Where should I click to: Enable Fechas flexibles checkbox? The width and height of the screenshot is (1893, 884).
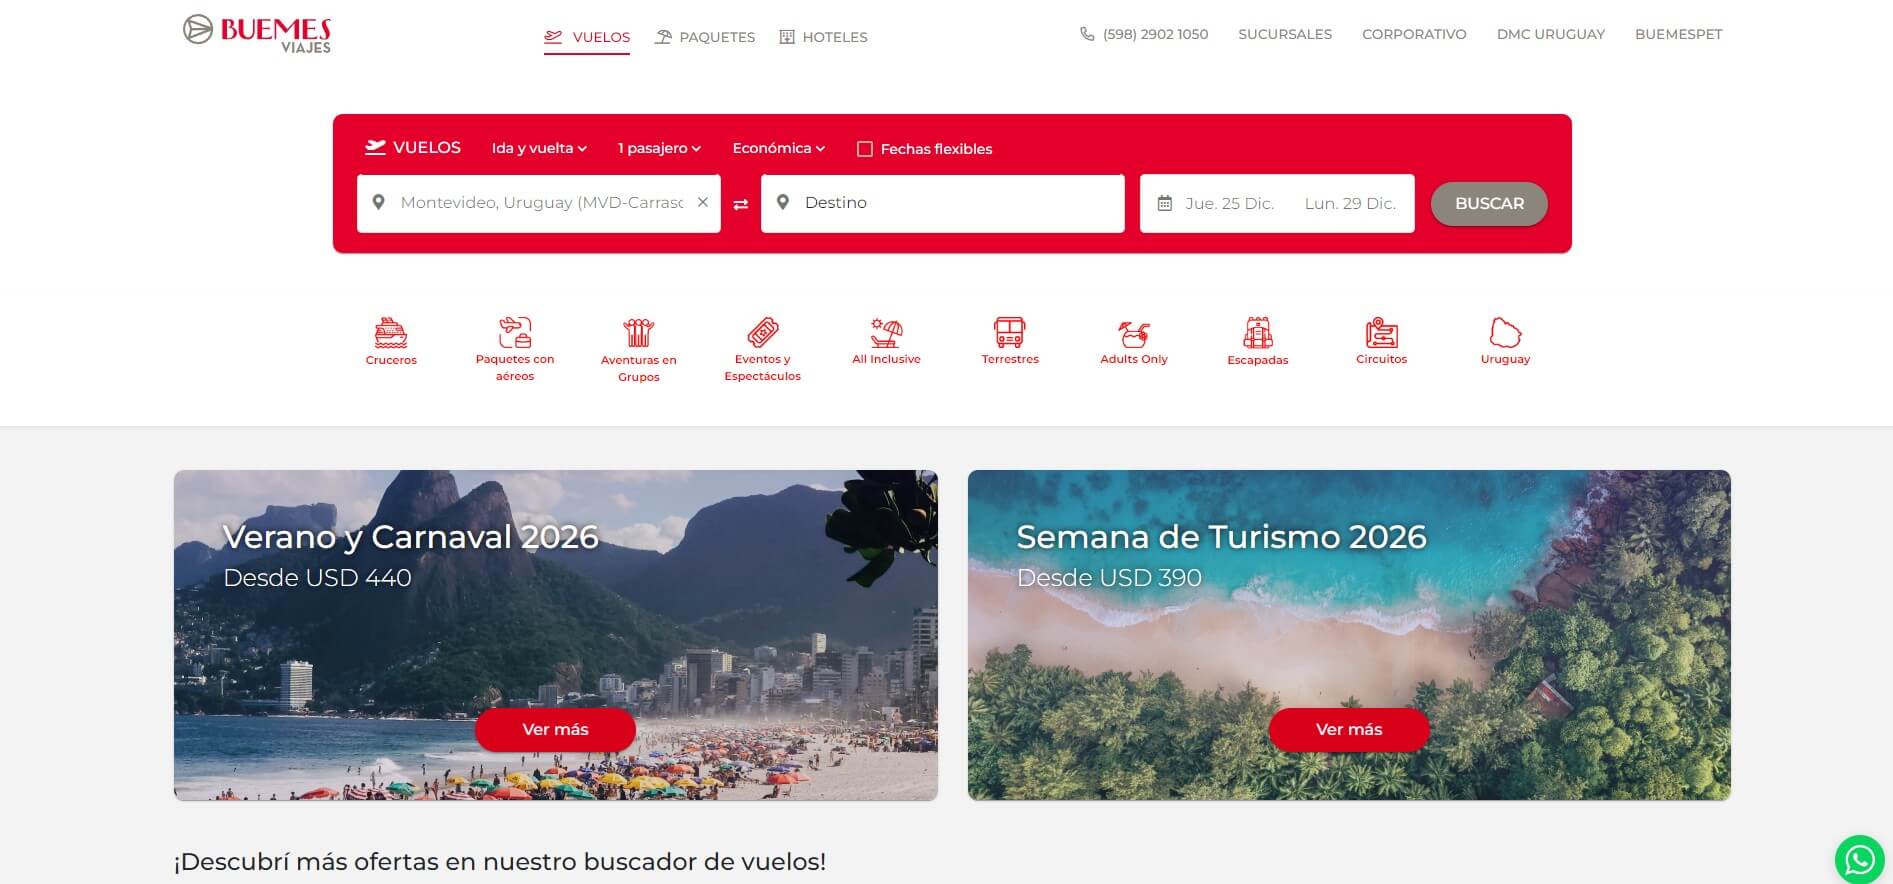tap(865, 149)
